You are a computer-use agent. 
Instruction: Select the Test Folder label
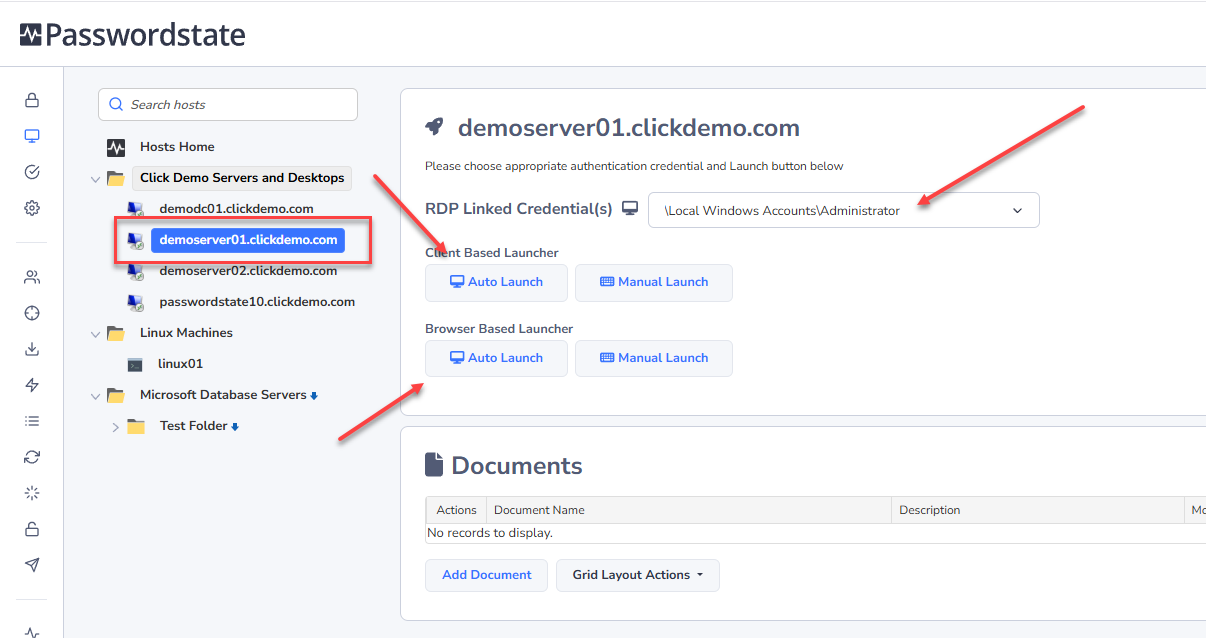(194, 426)
